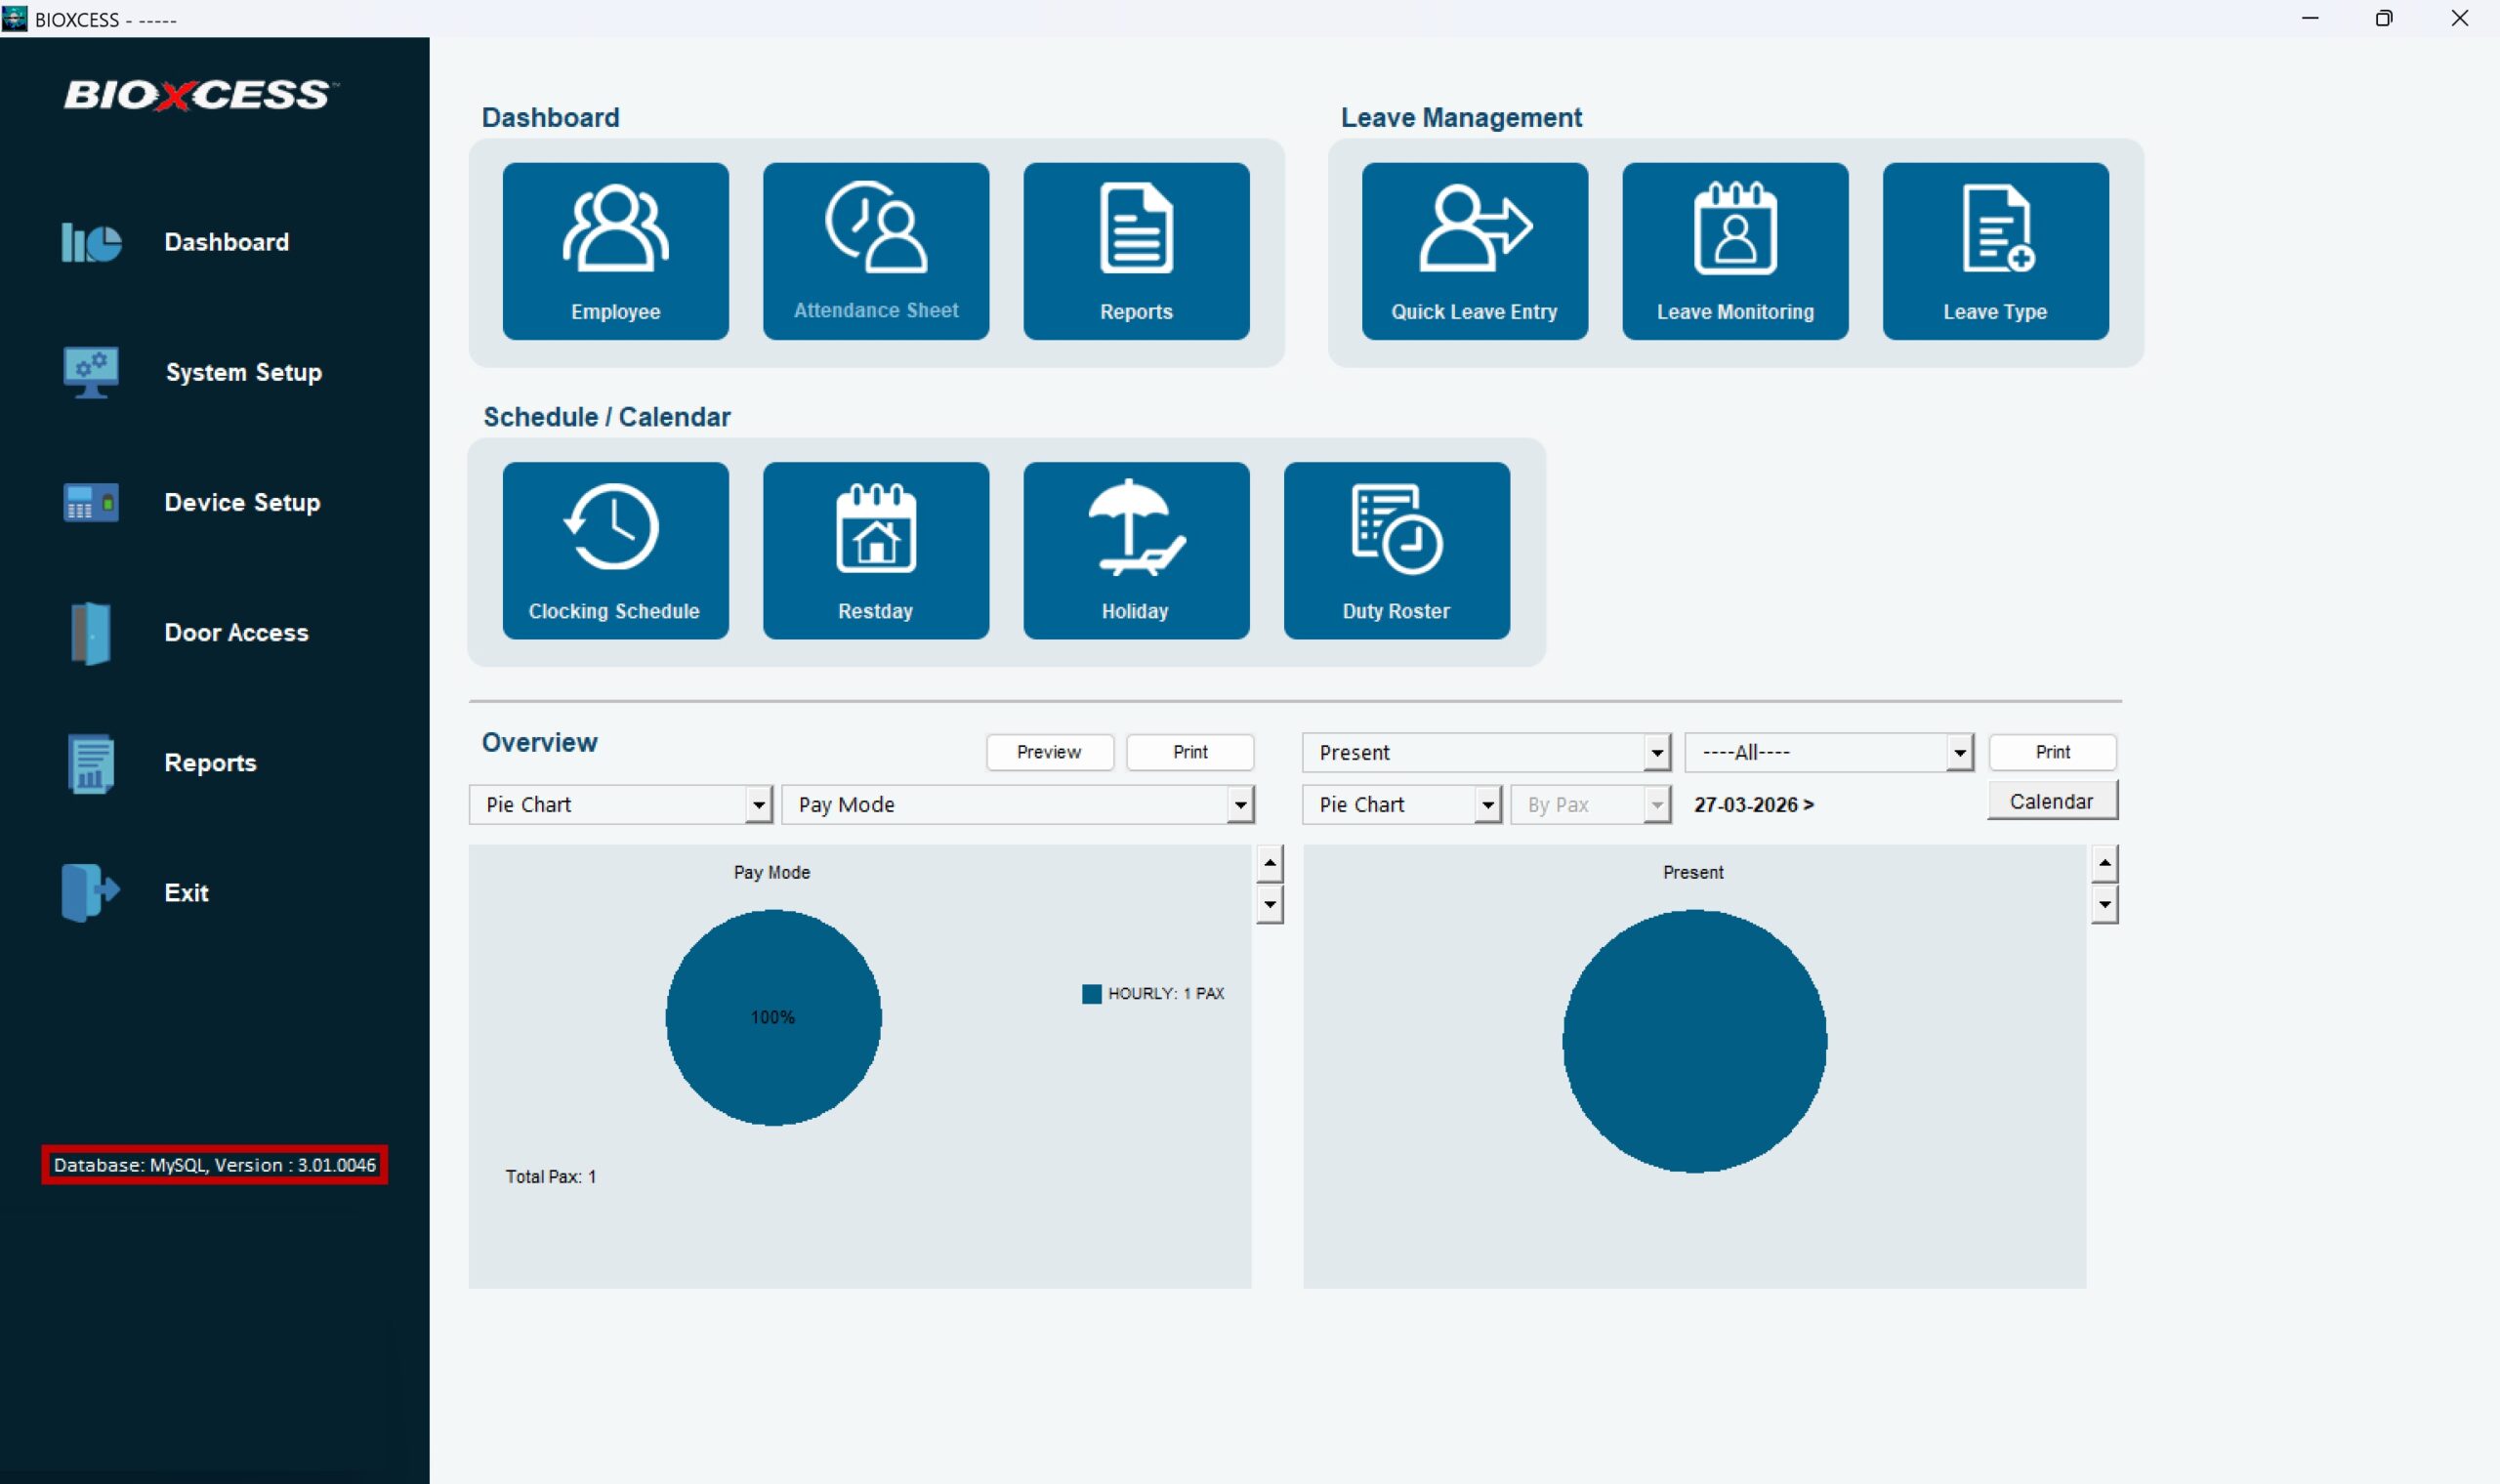2500x1484 pixels.
Task: Open the Clocking Schedule tile
Action: coord(615,550)
